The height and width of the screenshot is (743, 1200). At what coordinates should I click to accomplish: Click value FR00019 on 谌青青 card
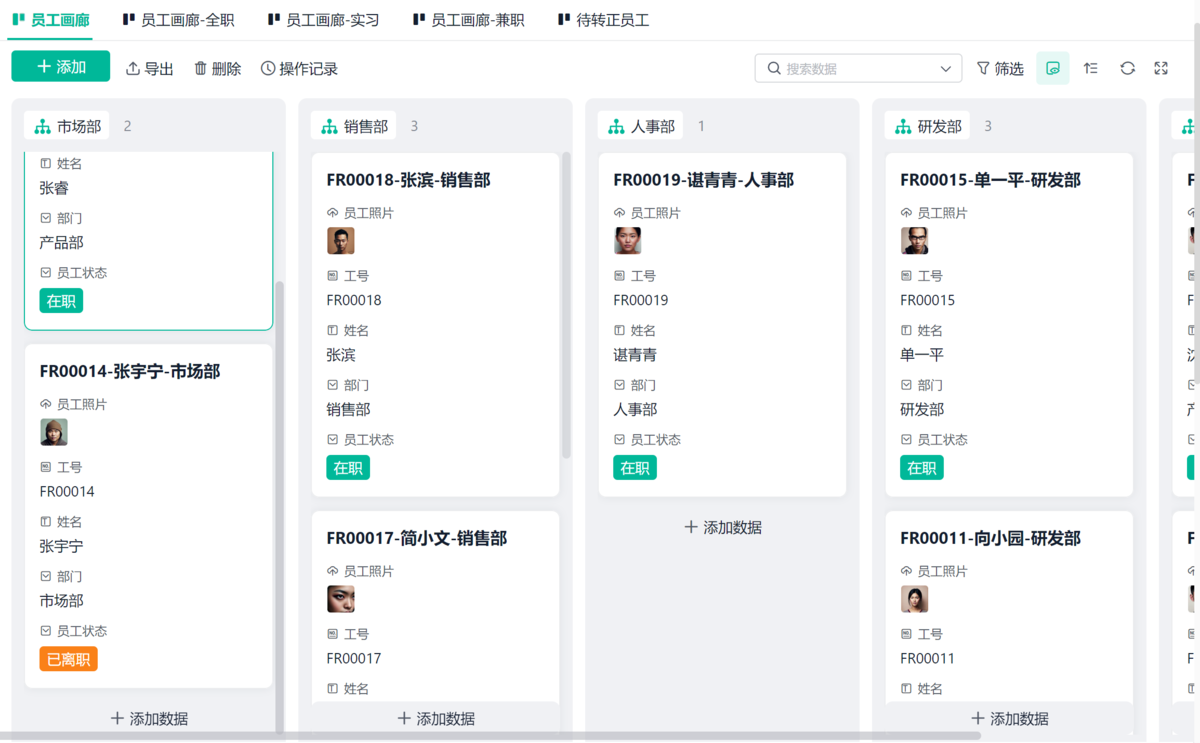click(x=641, y=300)
